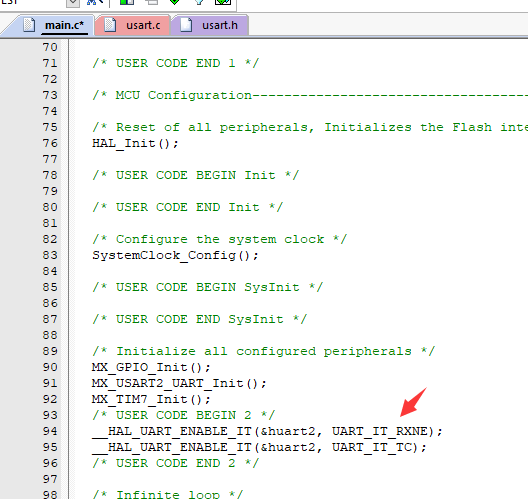Click the Initialize all configured peripherals comment
Screen dimensions: 528x499
click(x=263, y=352)
